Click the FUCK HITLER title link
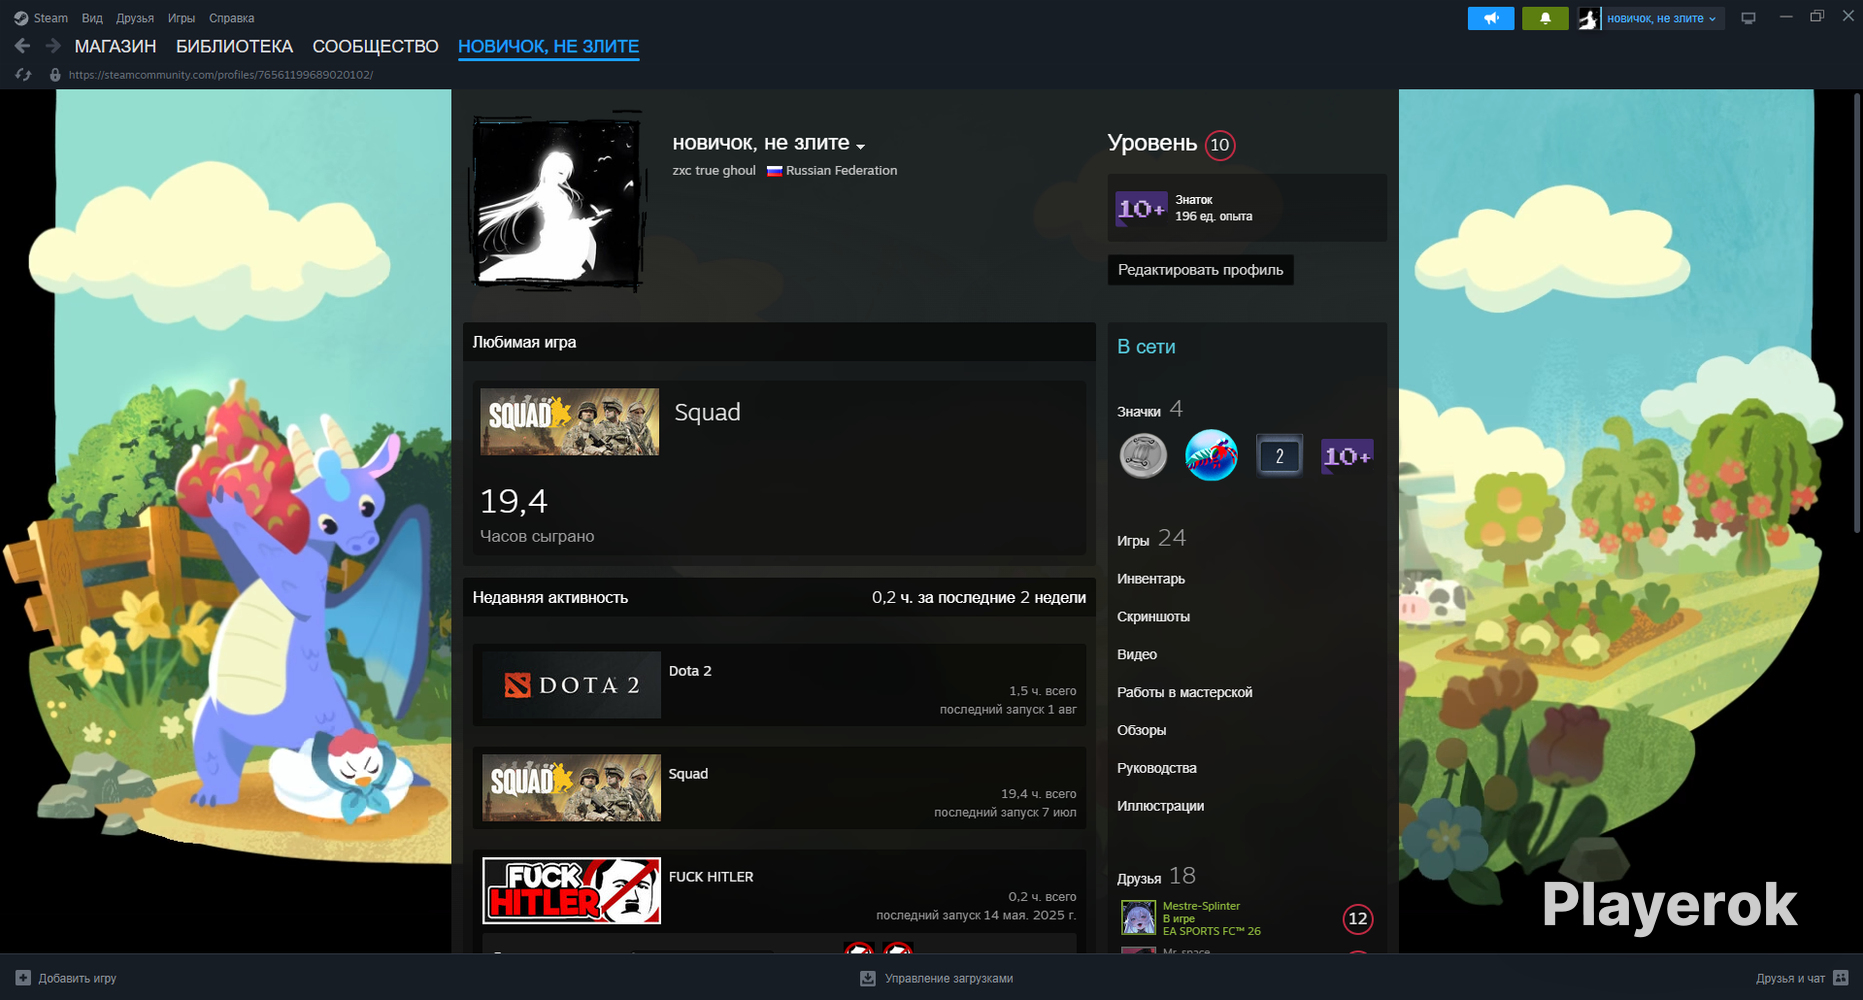The image size is (1863, 1000). point(711,877)
